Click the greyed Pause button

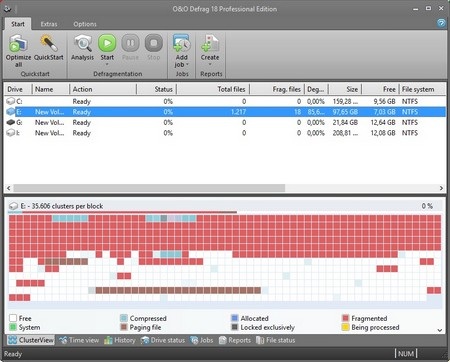pyautogui.click(x=130, y=43)
